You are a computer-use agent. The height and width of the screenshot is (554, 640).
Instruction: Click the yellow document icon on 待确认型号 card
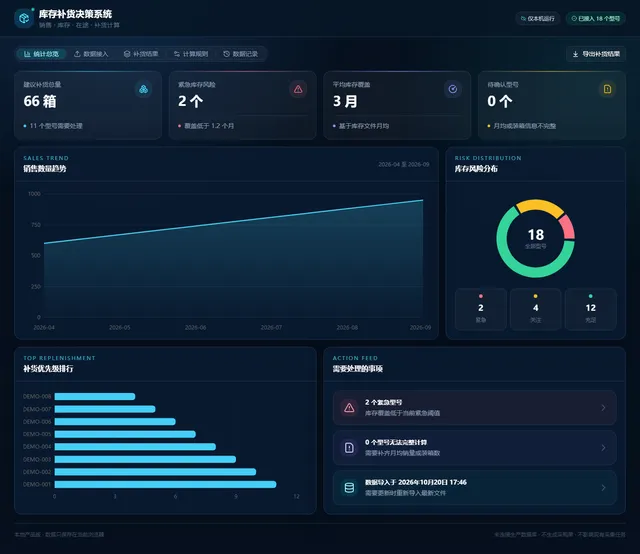point(607,89)
